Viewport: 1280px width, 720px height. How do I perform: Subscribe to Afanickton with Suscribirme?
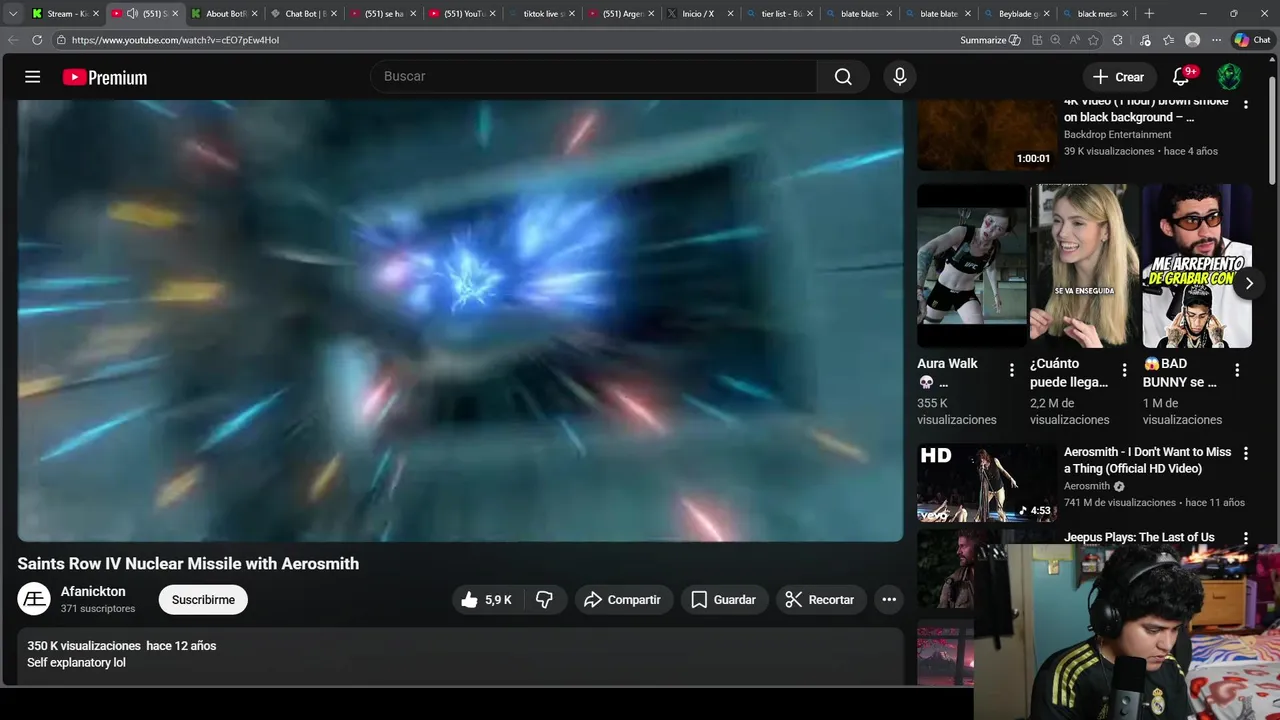tap(203, 600)
